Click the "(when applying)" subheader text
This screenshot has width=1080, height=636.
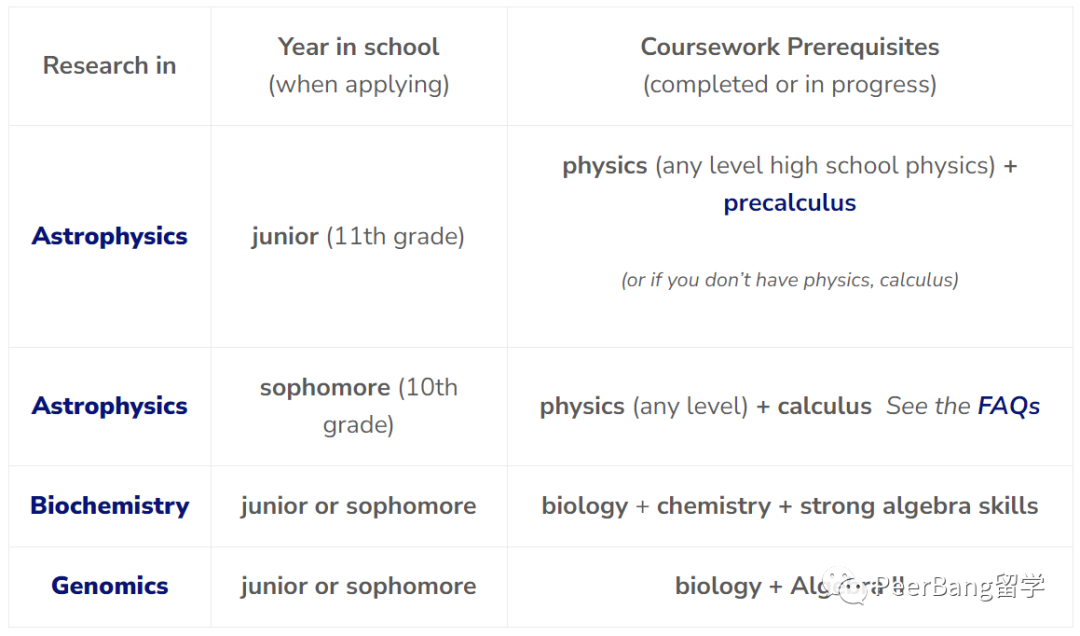pyautogui.click(x=358, y=84)
